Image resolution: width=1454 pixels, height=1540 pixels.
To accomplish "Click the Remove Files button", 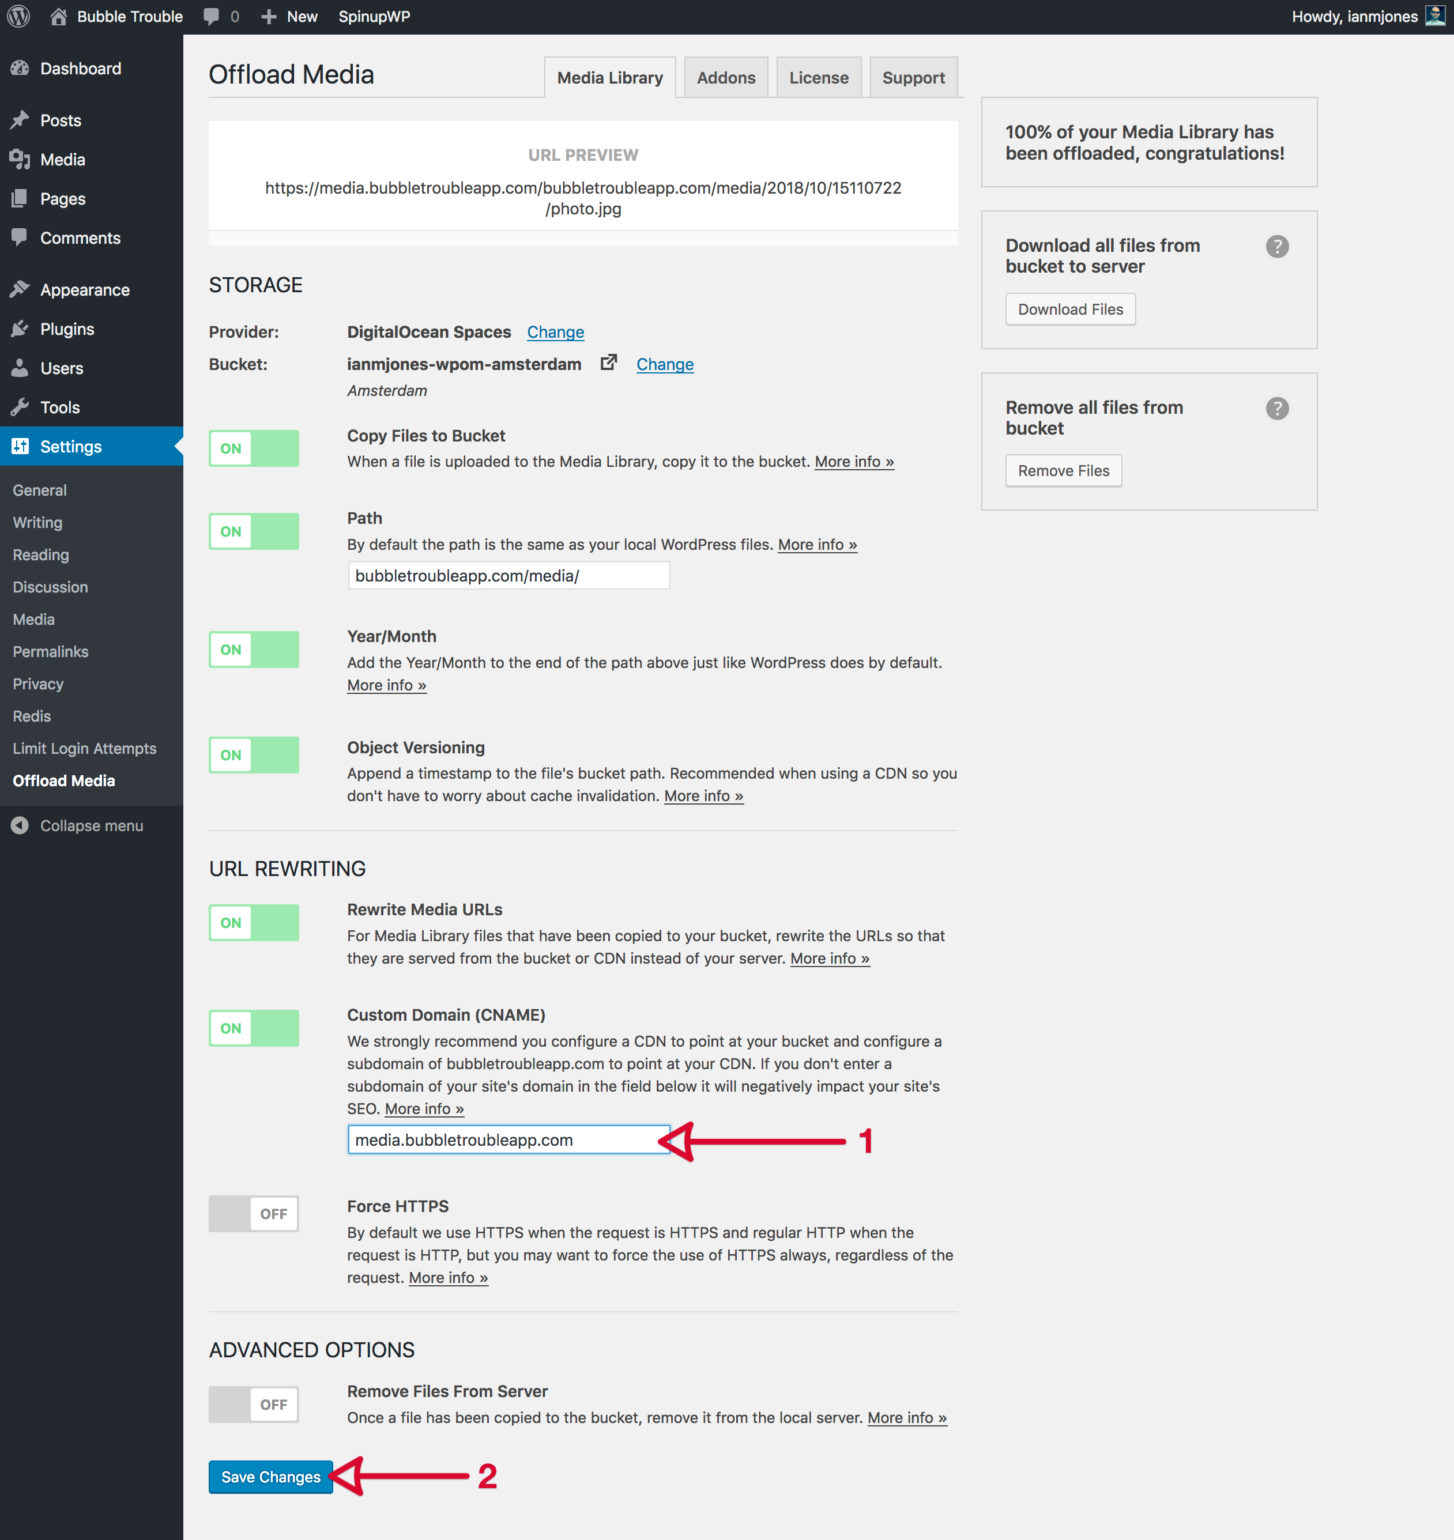I will point(1063,471).
